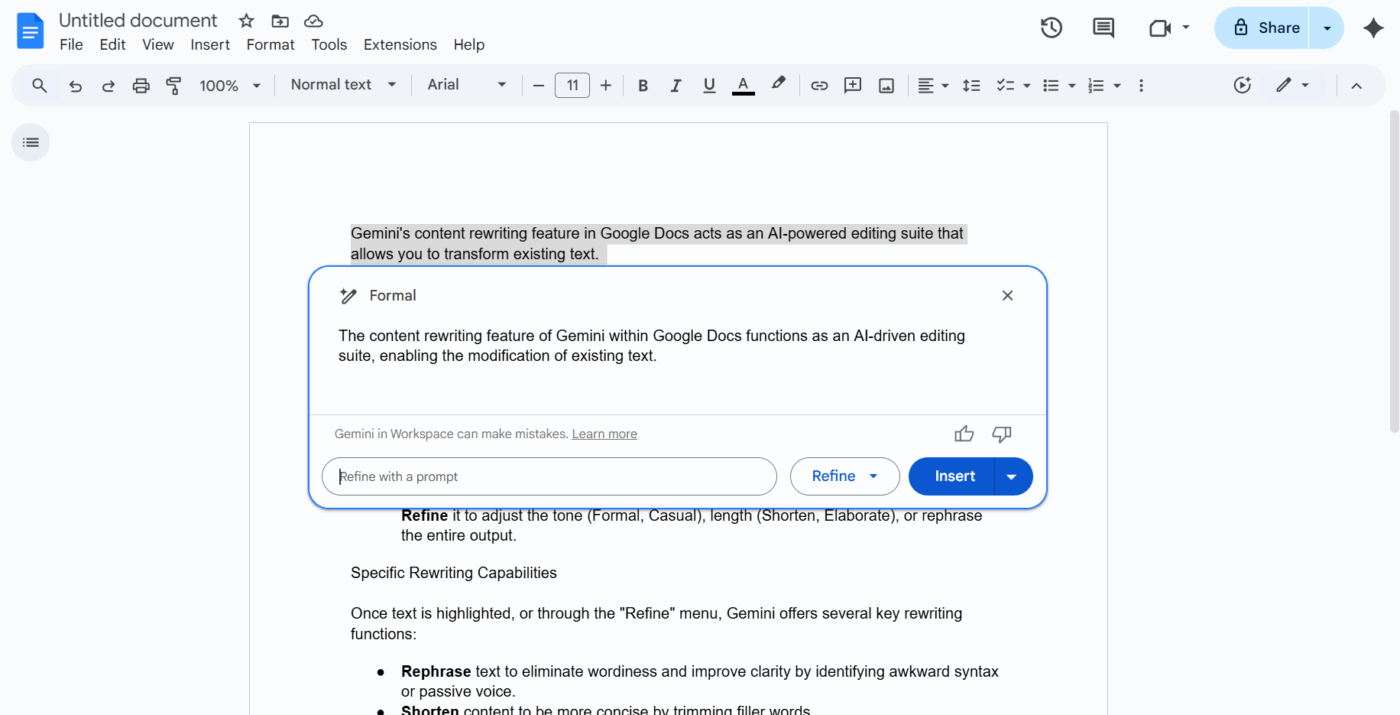Open the Arial font dropdown
Screen dimensions: 1400x715
pyautogui.click(x=467, y=85)
